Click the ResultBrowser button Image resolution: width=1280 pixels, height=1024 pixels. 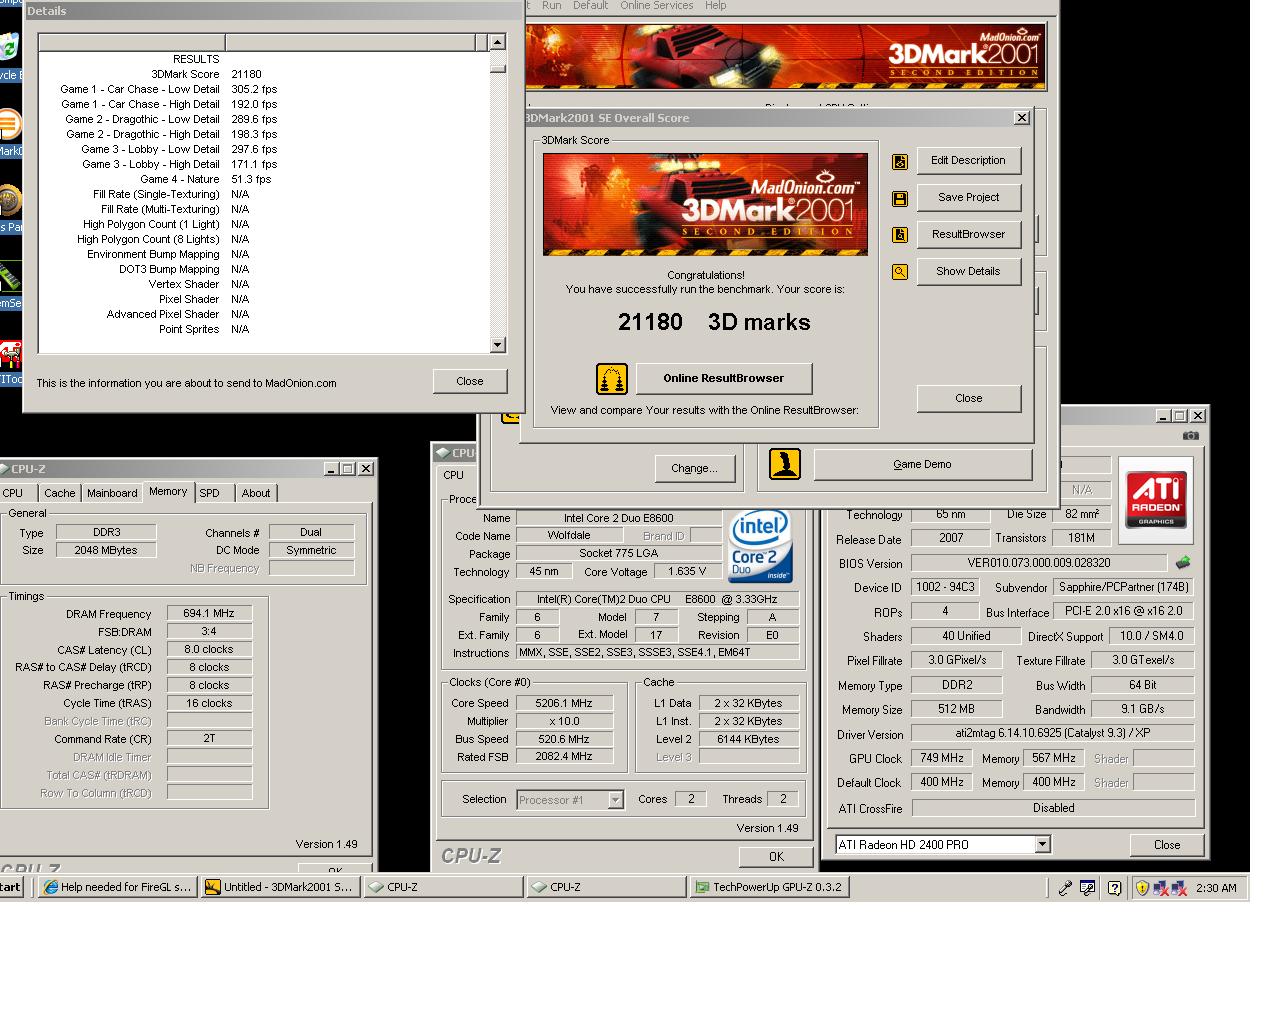click(968, 235)
